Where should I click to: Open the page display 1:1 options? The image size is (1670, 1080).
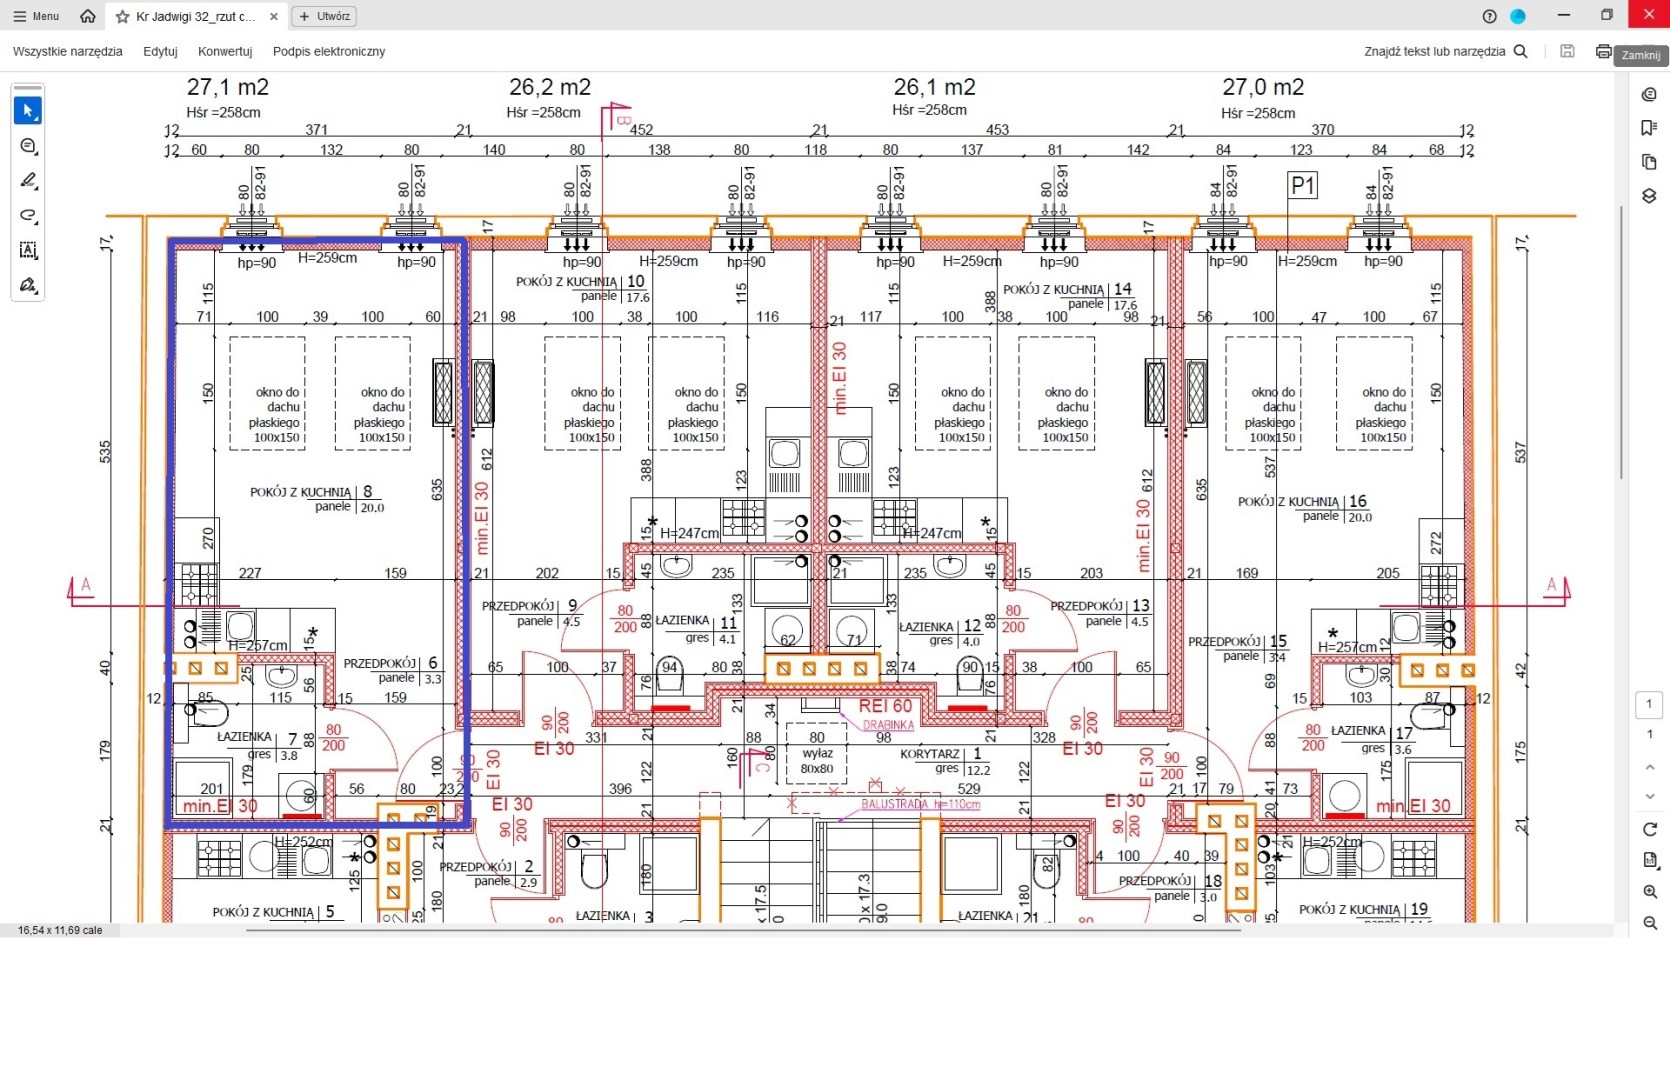pos(1650,860)
